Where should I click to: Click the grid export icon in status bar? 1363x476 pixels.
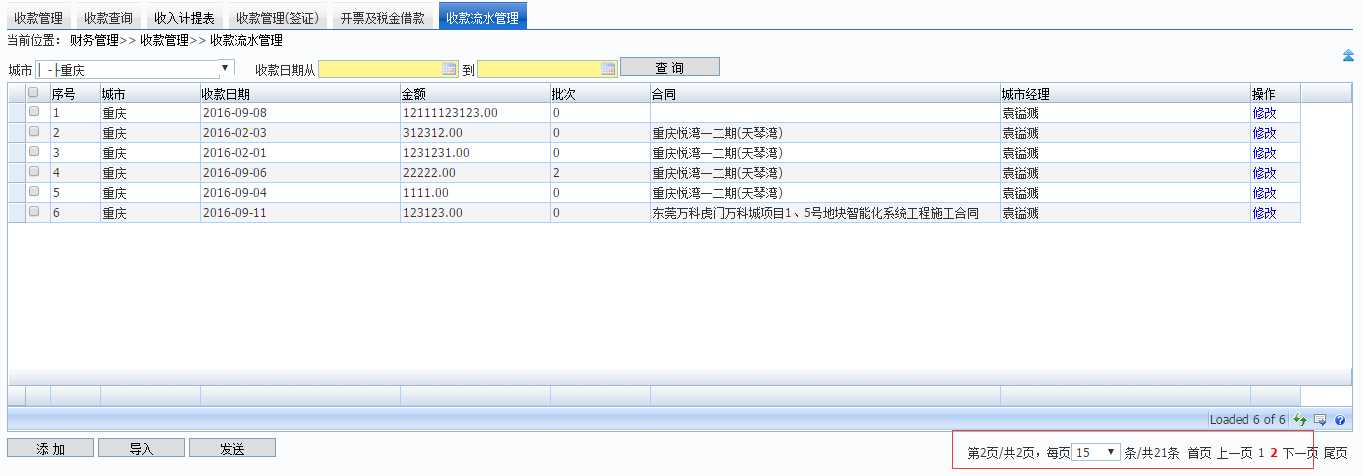(x=1320, y=420)
